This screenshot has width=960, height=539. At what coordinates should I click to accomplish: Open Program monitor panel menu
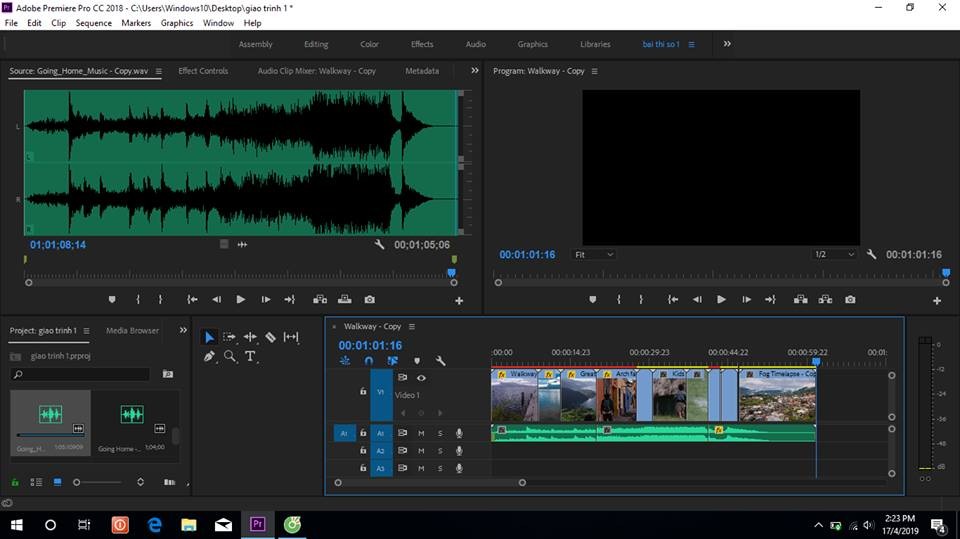click(594, 71)
